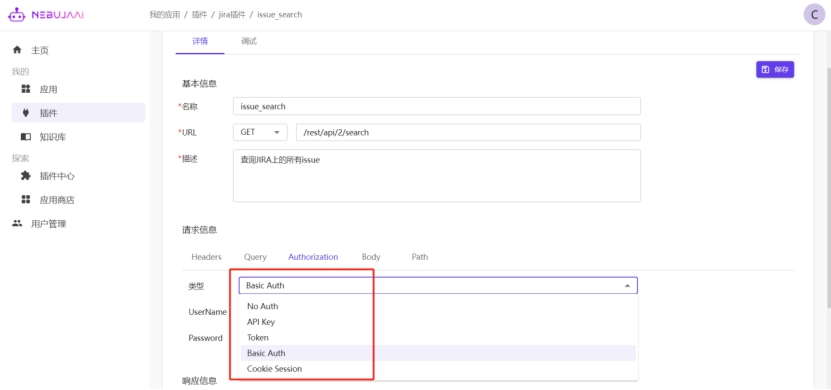This screenshot has width=831, height=390.
Task: Collapse the 类型 Basic Auth dropdown
Action: pyautogui.click(x=438, y=286)
